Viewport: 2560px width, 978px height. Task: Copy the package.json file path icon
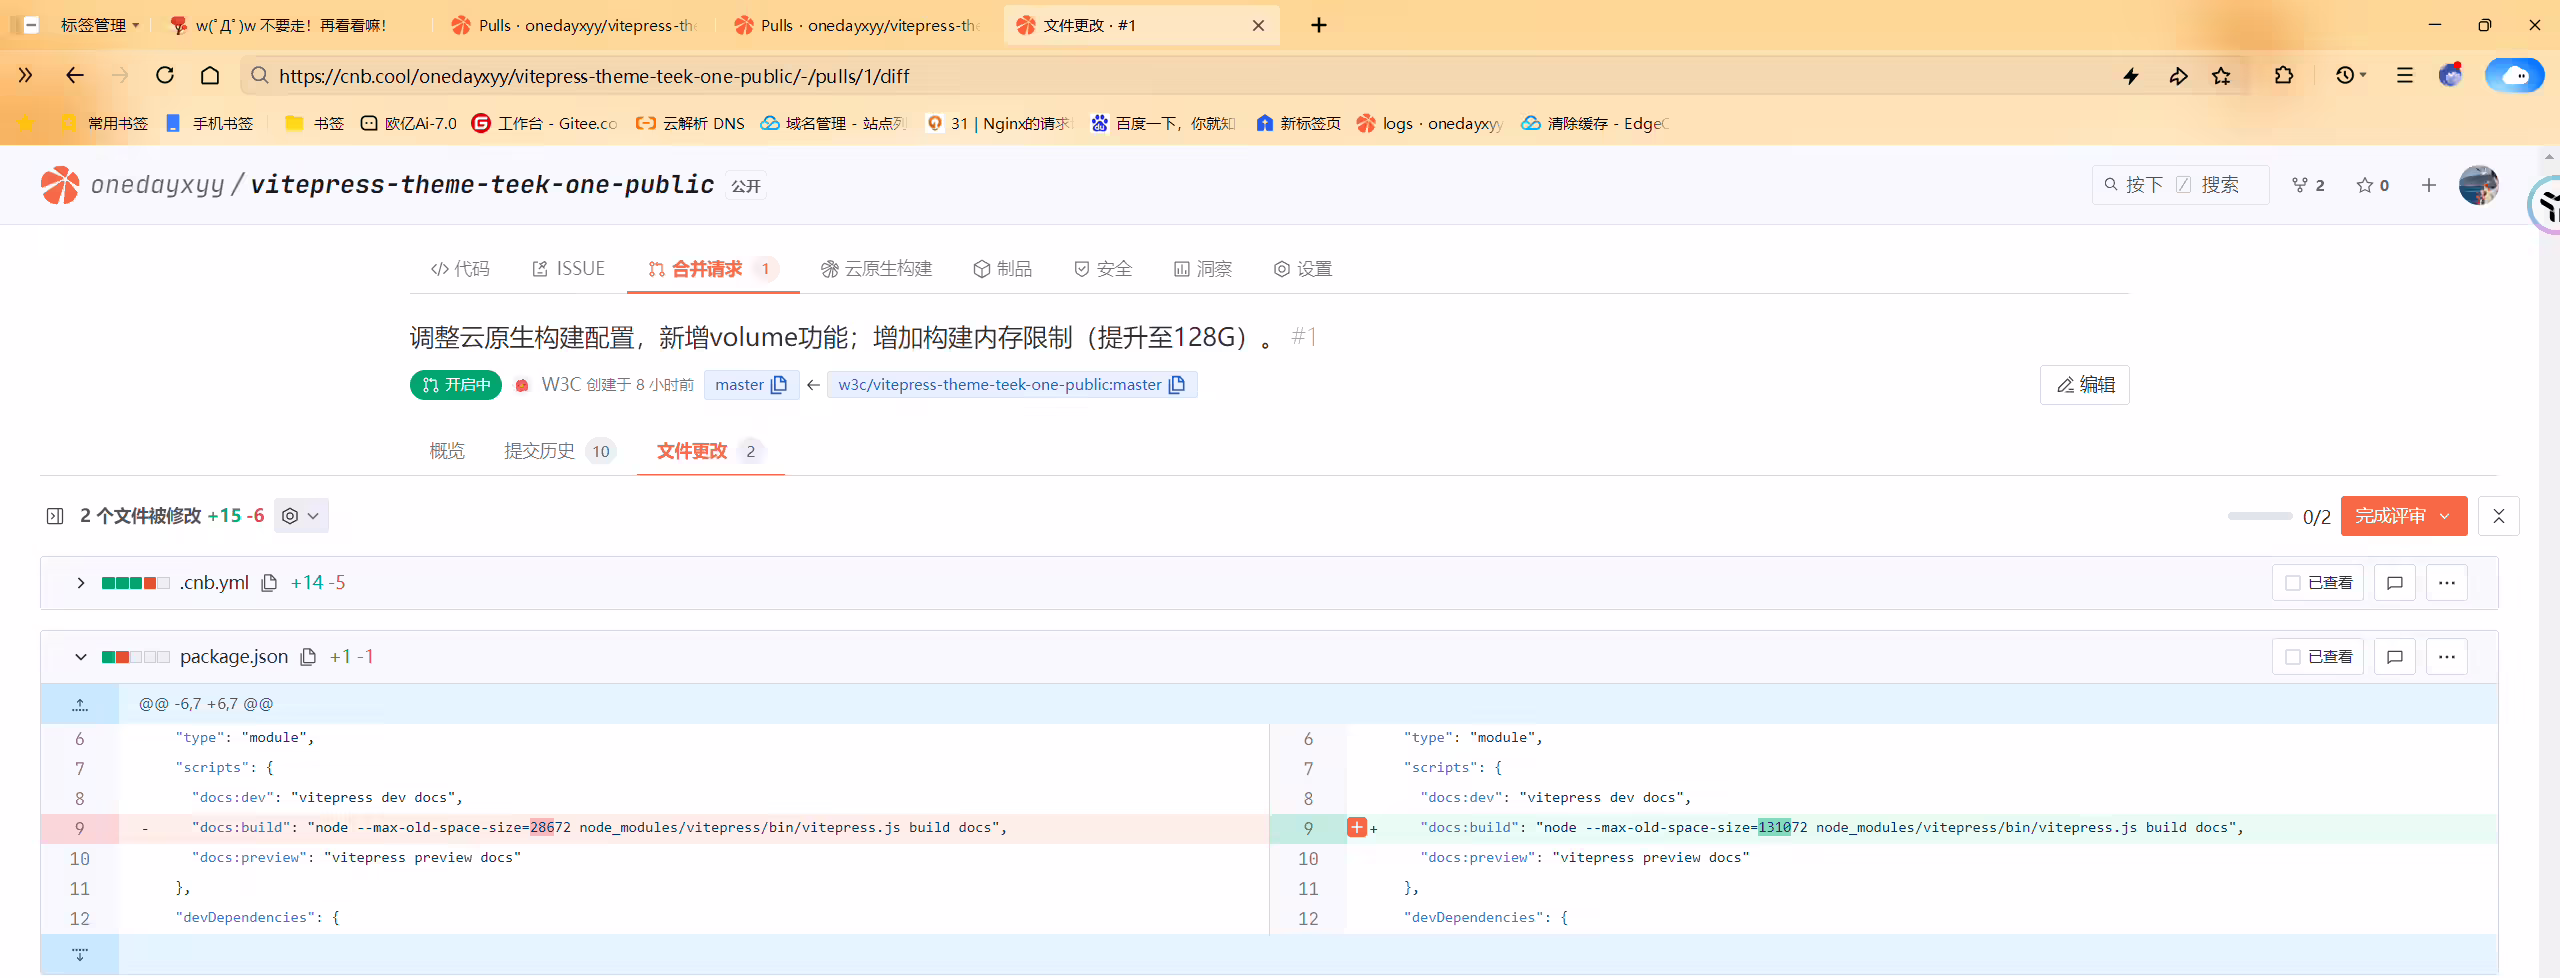click(308, 657)
